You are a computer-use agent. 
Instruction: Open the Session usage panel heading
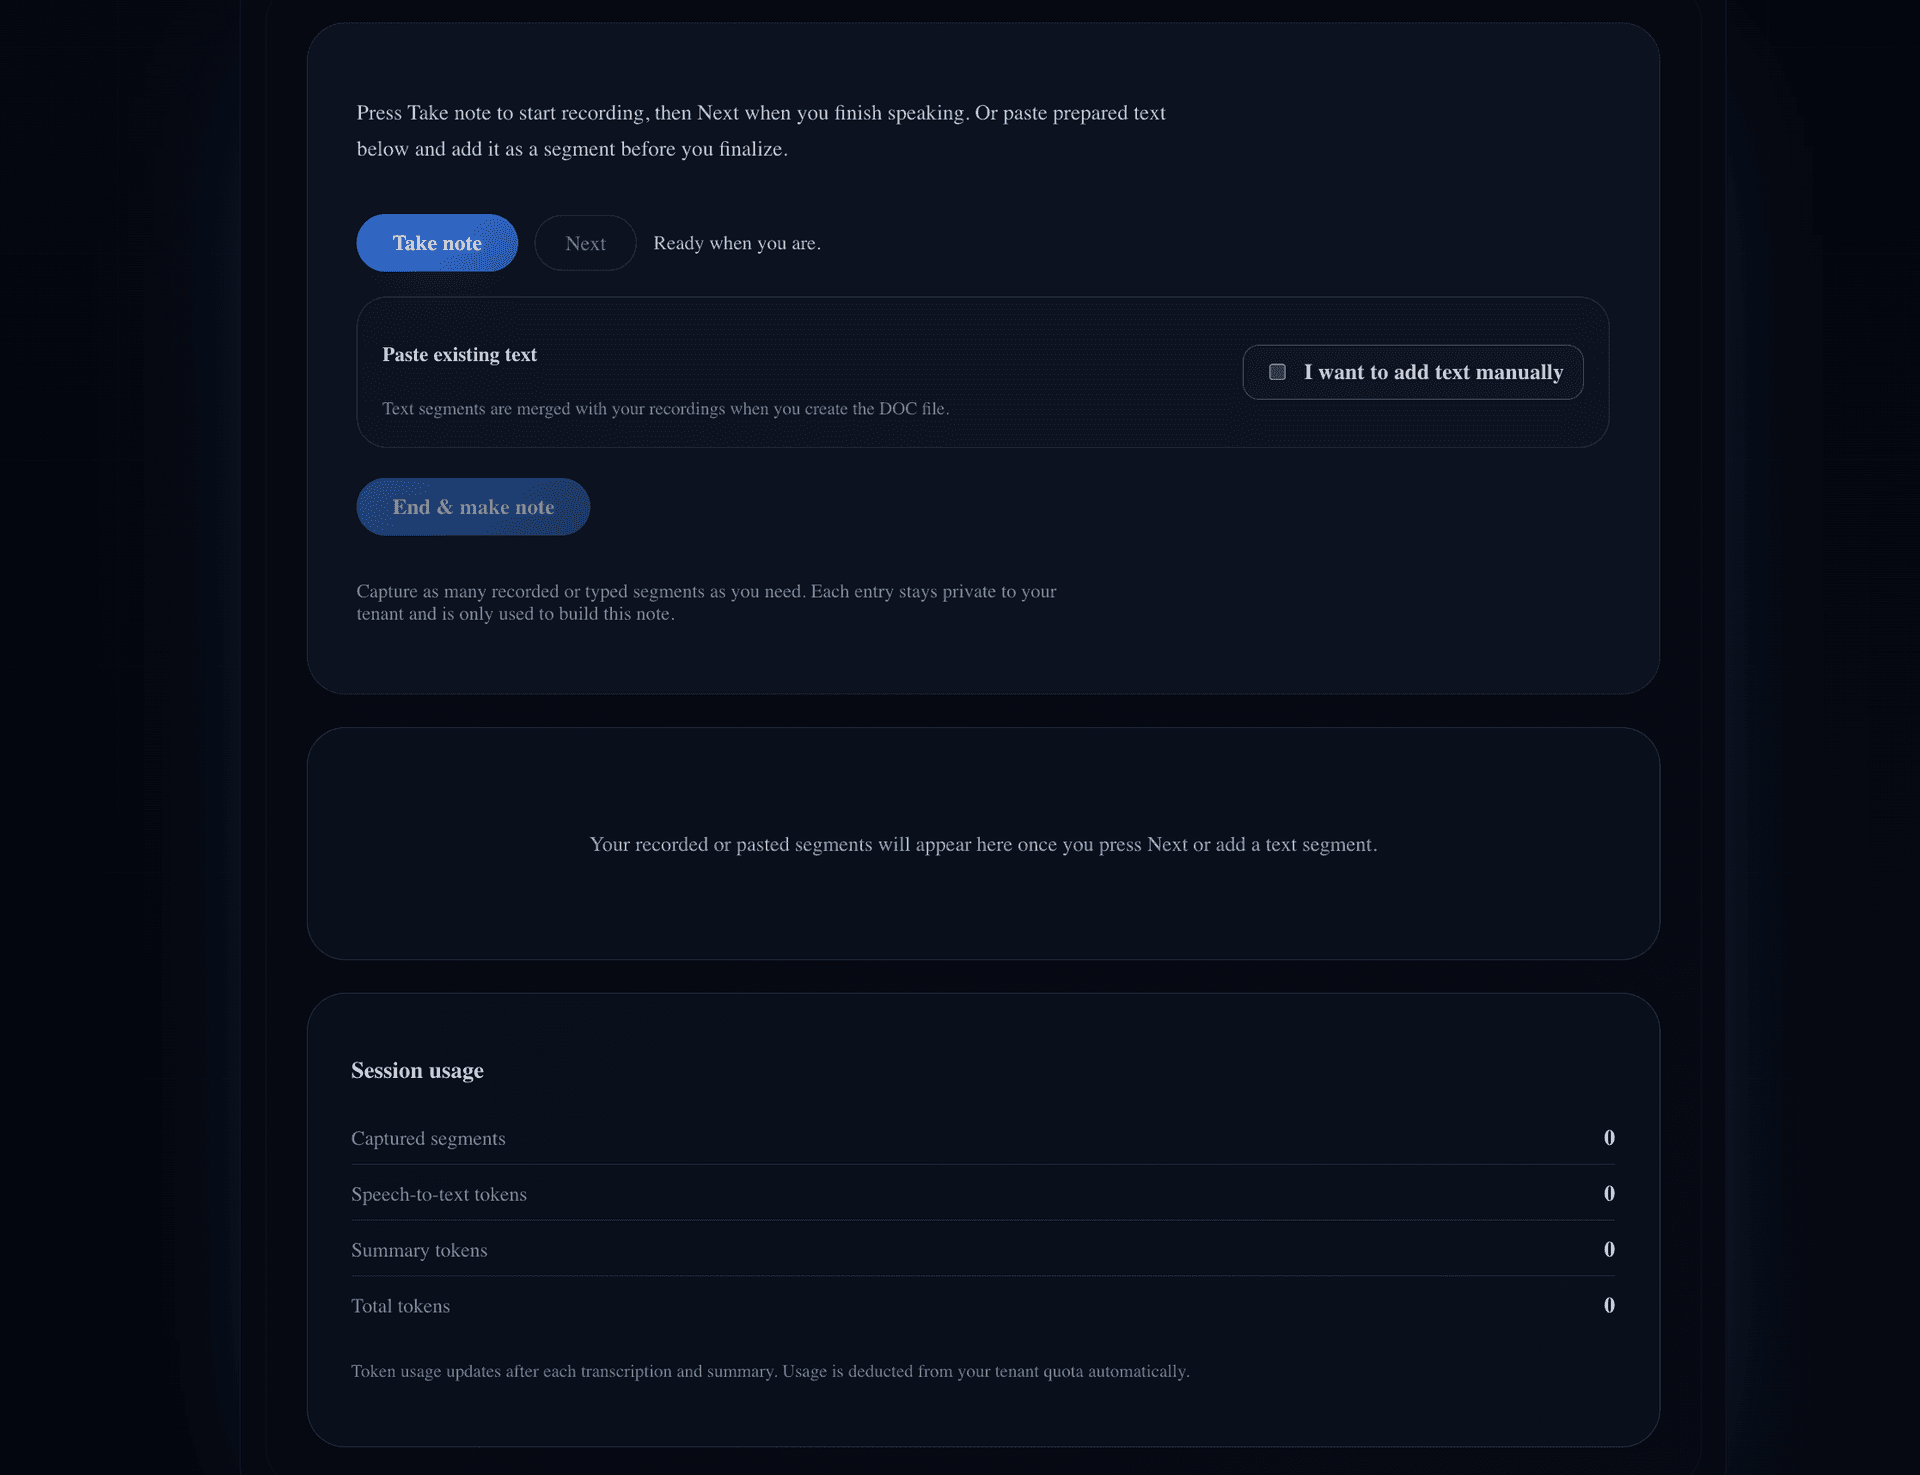tap(417, 1069)
